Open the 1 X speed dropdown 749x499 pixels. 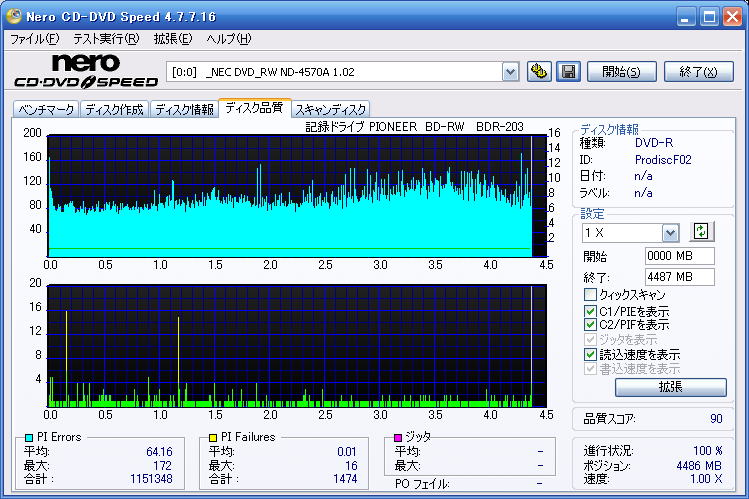[670, 233]
